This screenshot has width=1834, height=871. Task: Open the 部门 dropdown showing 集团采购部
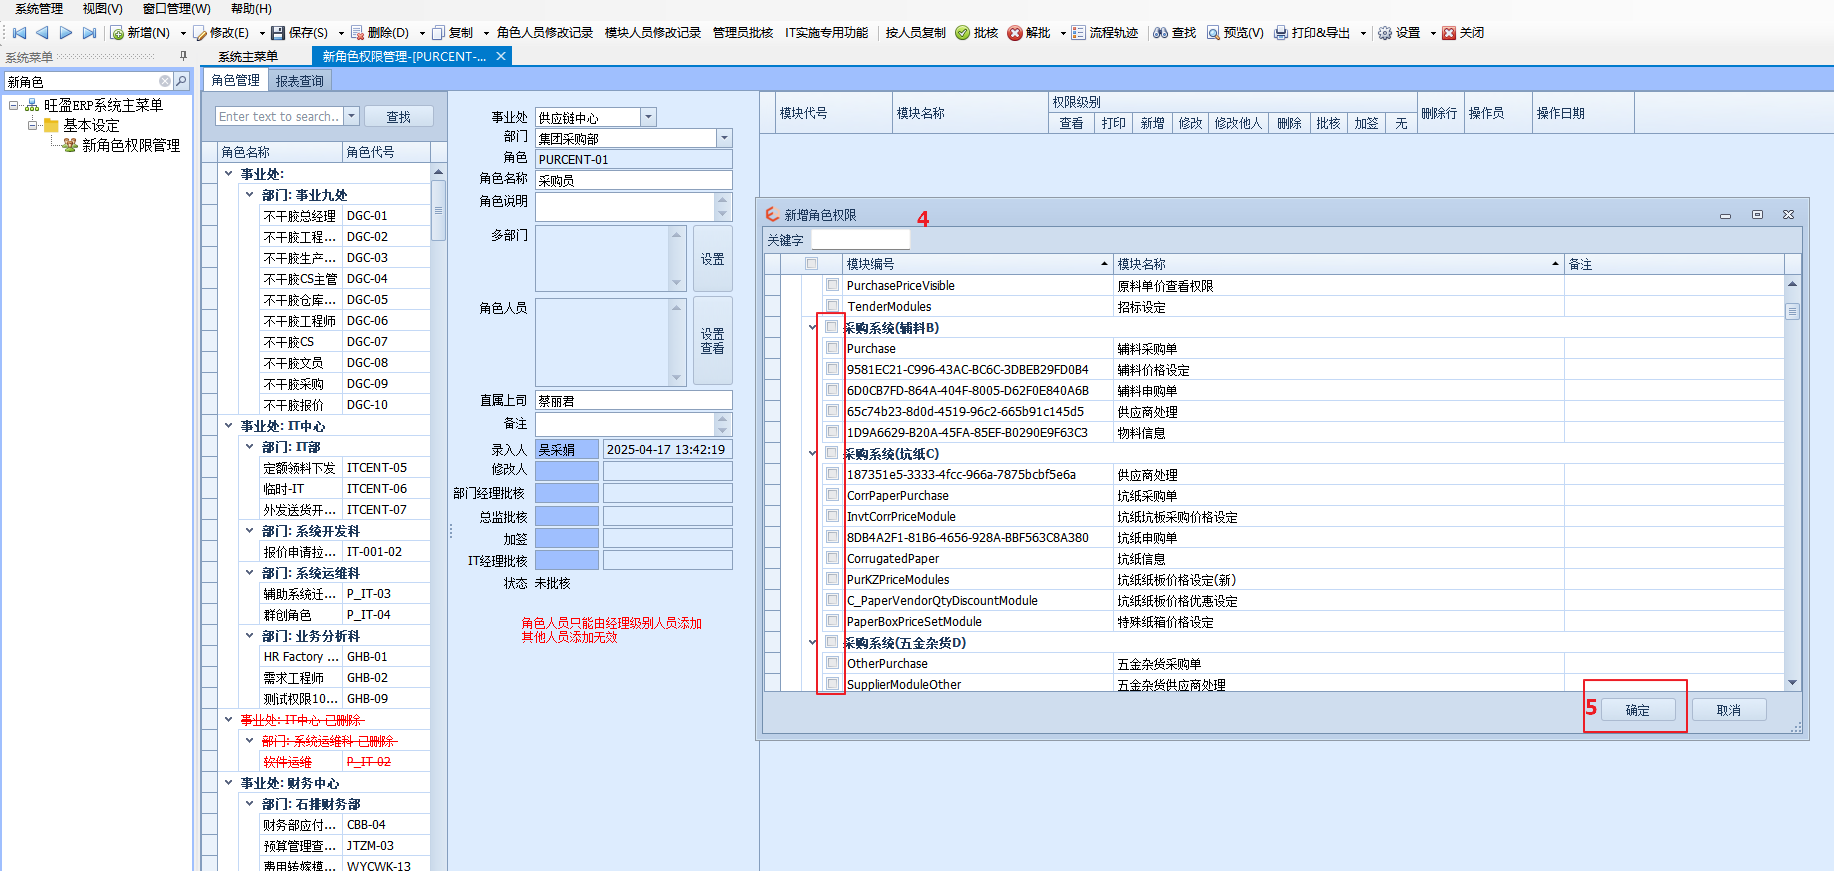click(724, 138)
